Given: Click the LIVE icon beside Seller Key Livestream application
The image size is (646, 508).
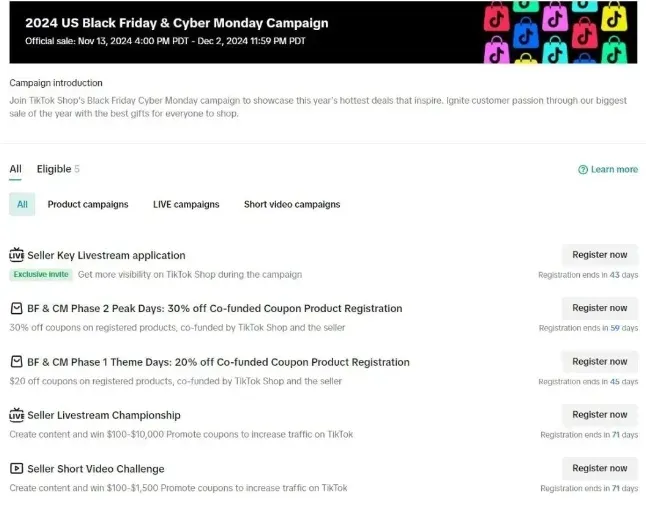Looking at the screenshot, I should (x=16, y=255).
